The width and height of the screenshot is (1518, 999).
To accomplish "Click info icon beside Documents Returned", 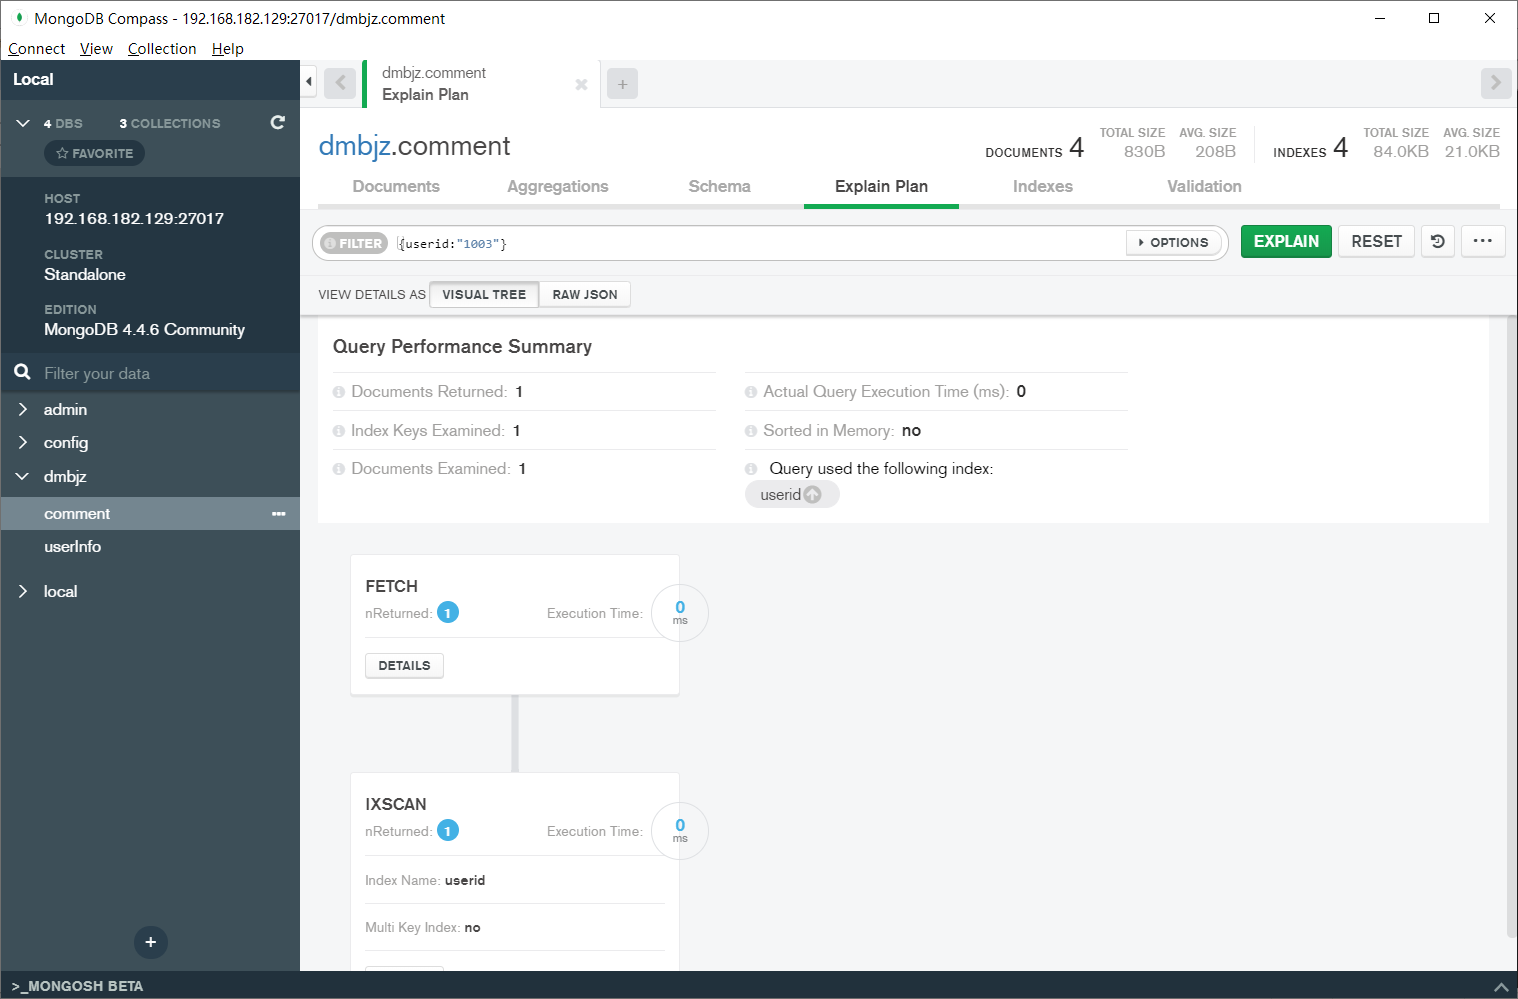I will 339,392.
